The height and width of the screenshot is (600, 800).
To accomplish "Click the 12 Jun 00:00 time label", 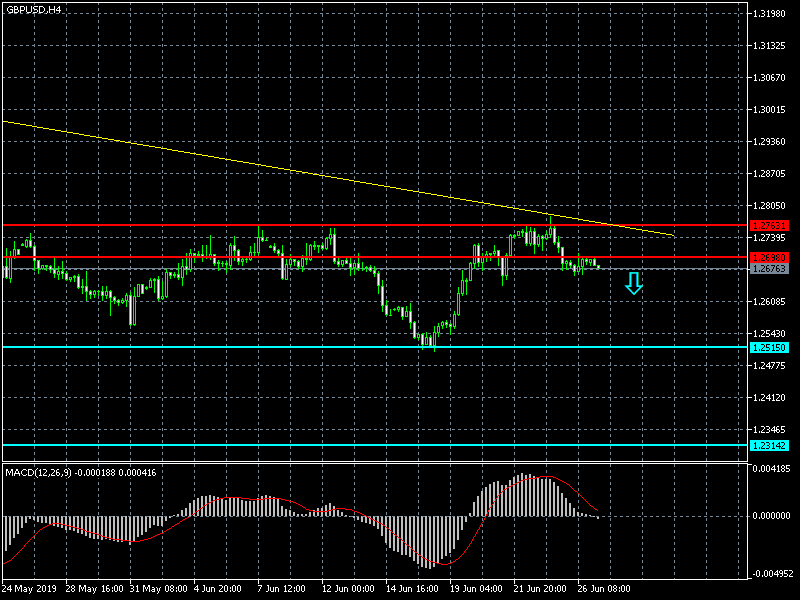I will tap(348, 589).
